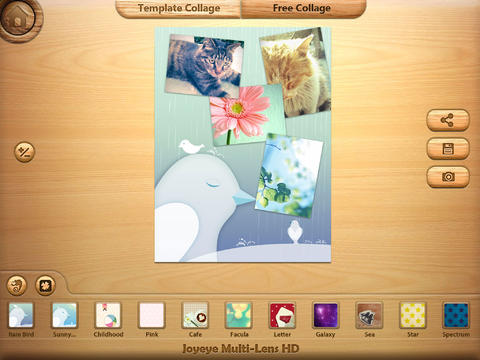Switch to Template Collage tab

(x=179, y=8)
